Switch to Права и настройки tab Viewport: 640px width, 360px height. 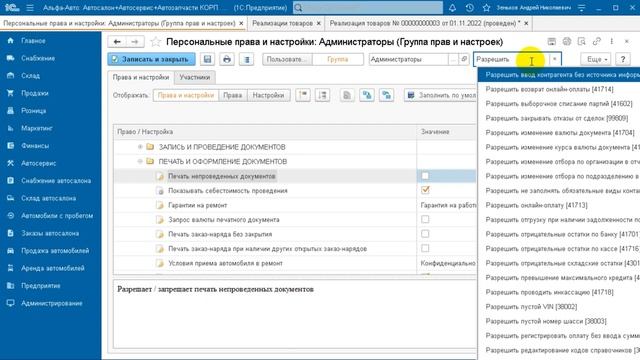click(x=141, y=77)
